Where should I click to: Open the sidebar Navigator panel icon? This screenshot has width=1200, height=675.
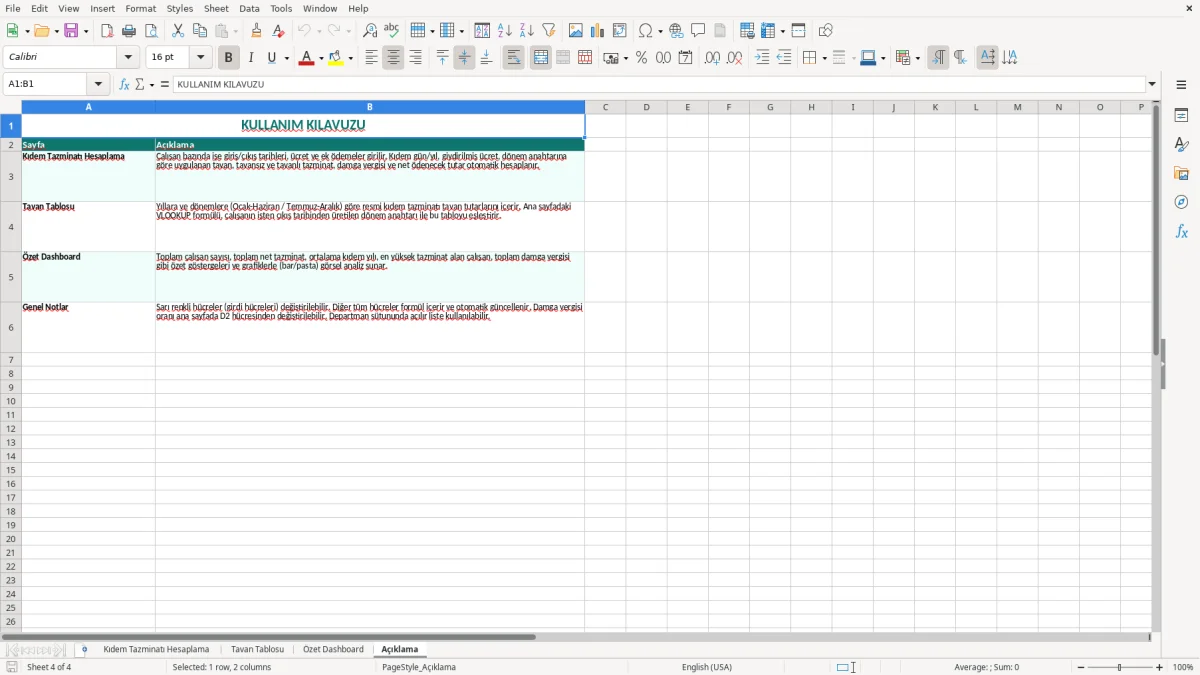(1181, 202)
